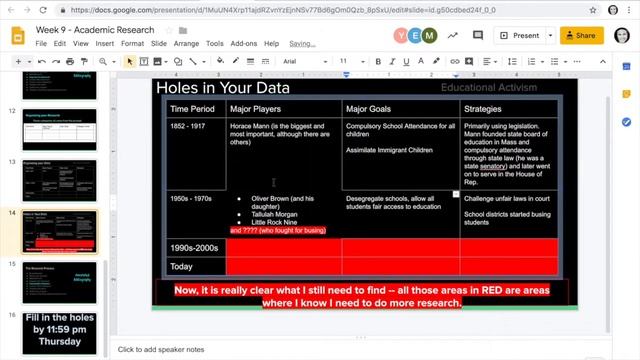Open the Add-ons menu

(244, 43)
